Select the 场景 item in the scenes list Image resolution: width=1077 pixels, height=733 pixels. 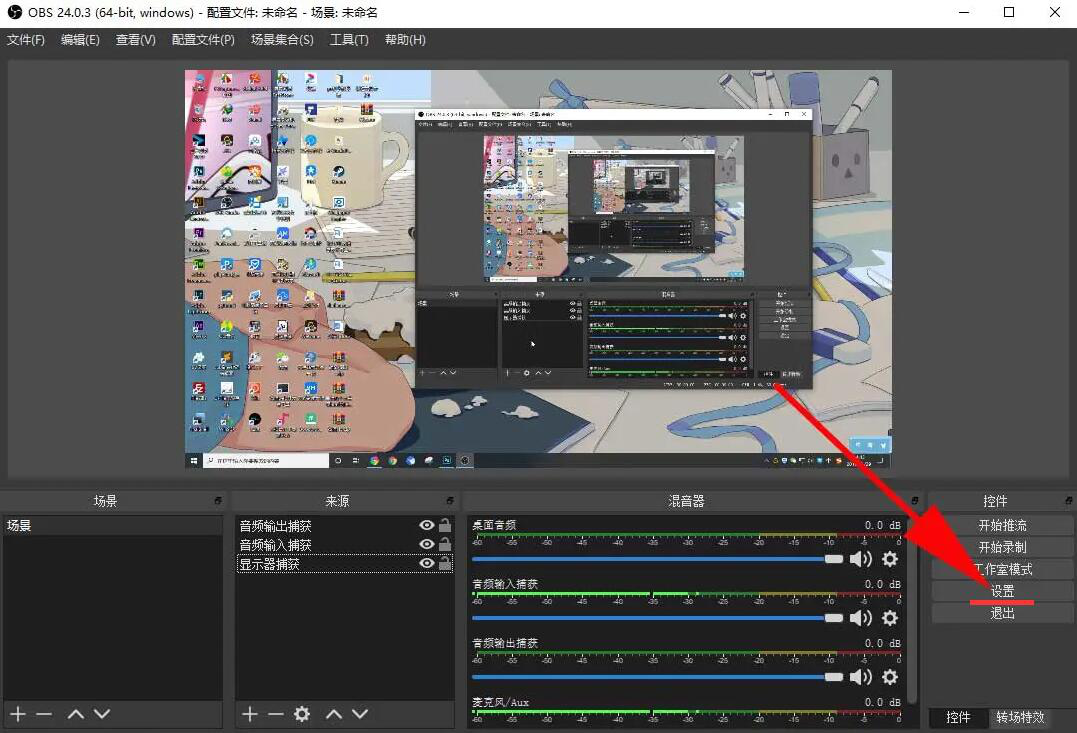pyautogui.click(x=20, y=525)
